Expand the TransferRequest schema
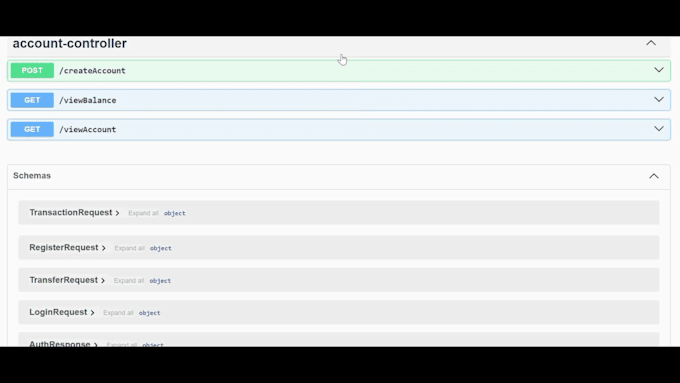Screen dimensions: 680x383 (63, 280)
